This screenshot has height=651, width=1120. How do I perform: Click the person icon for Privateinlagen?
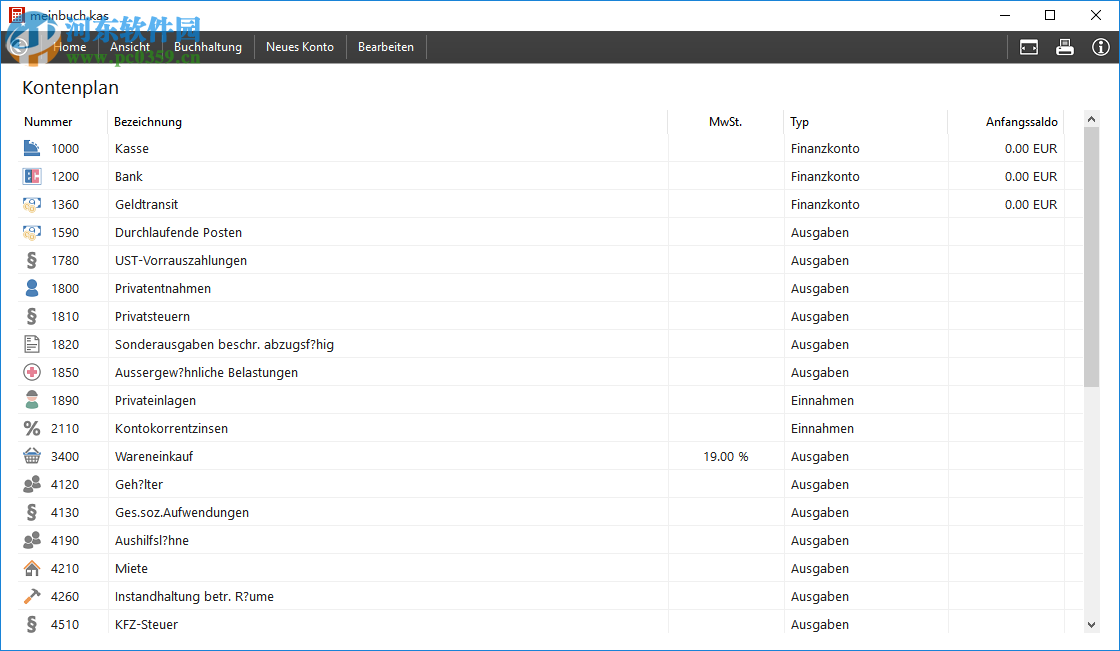(31, 400)
